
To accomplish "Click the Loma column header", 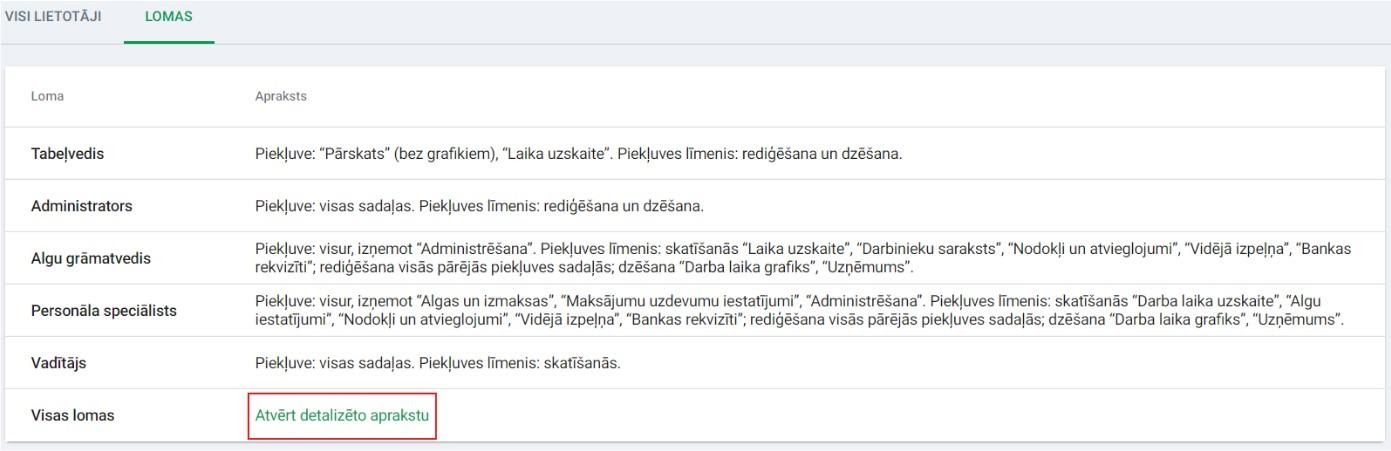I will pyautogui.click(x=48, y=96).
